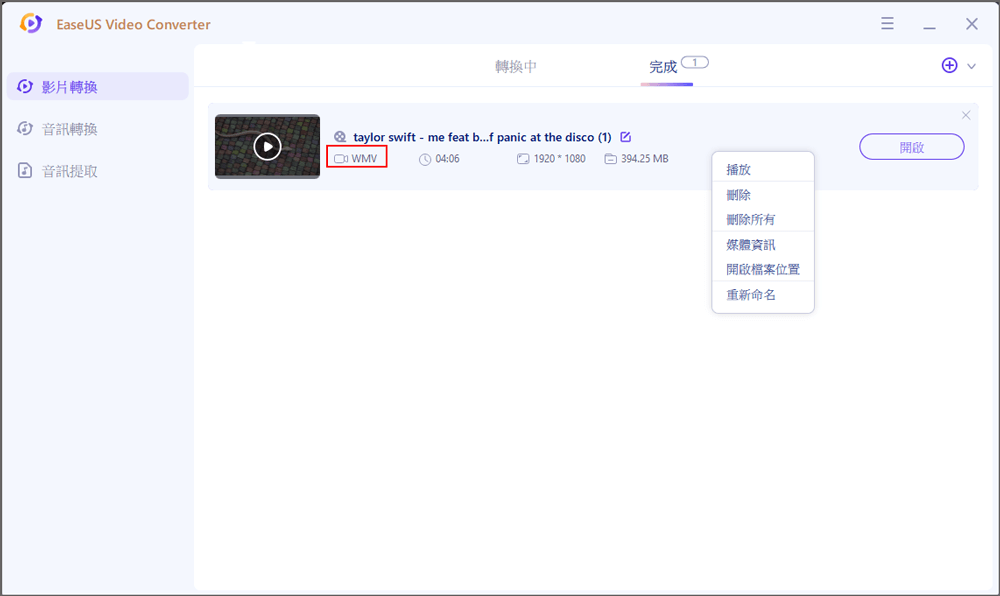Play the taylor swift video thumbnail
This screenshot has width=1000, height=596.
(267, 147)
